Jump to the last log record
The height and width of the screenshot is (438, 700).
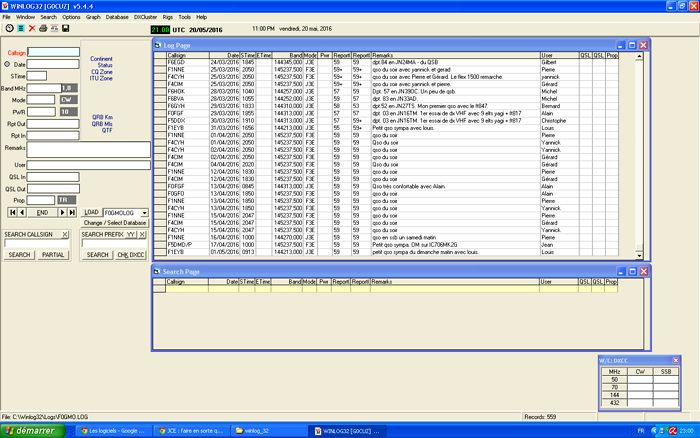pos(72,213)
